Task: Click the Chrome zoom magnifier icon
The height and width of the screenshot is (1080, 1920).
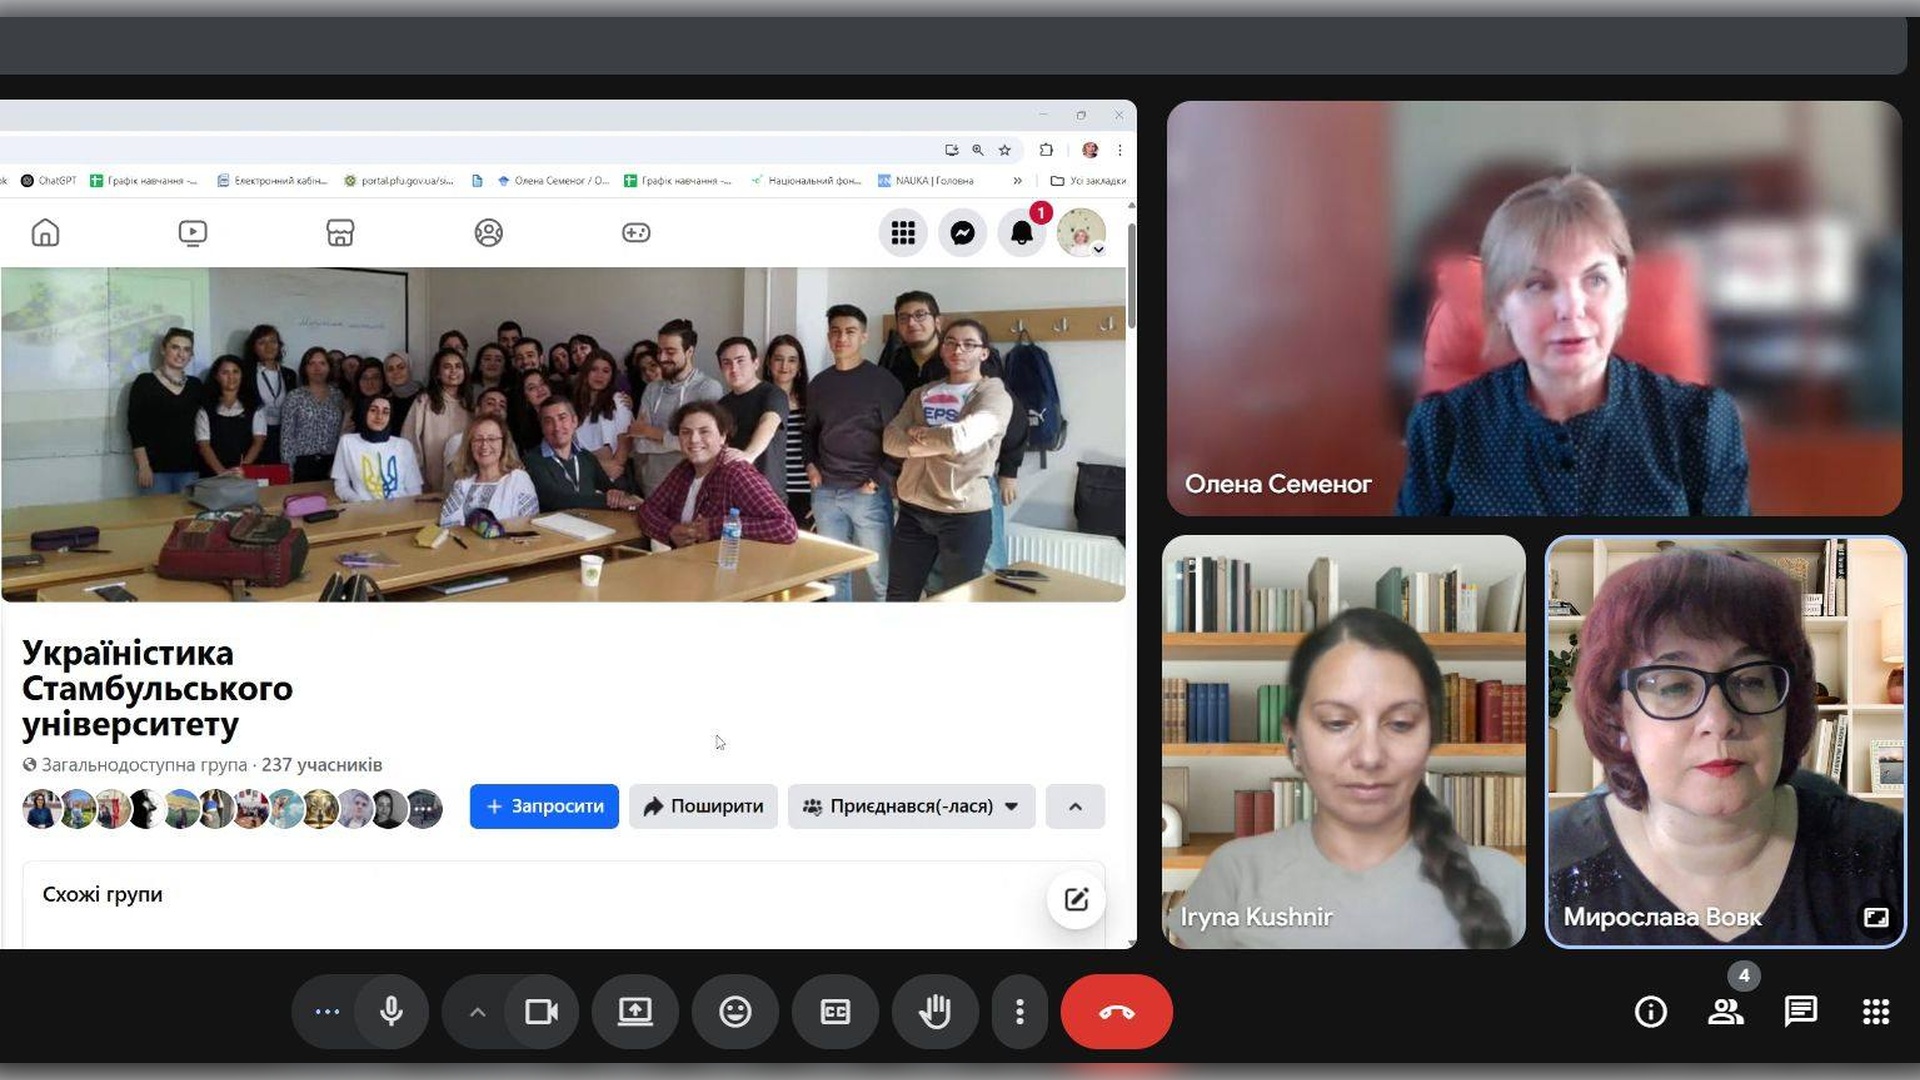Action: click(x=978, y=150)
